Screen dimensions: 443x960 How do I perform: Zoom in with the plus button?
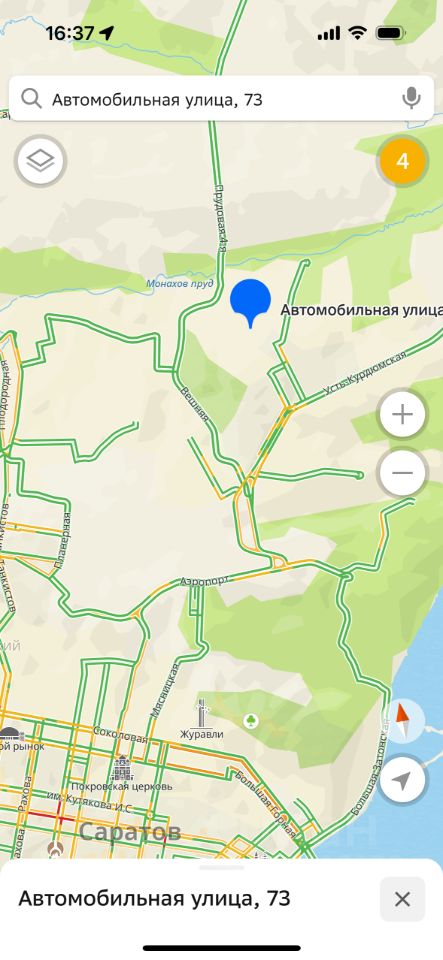click(402, 414)
